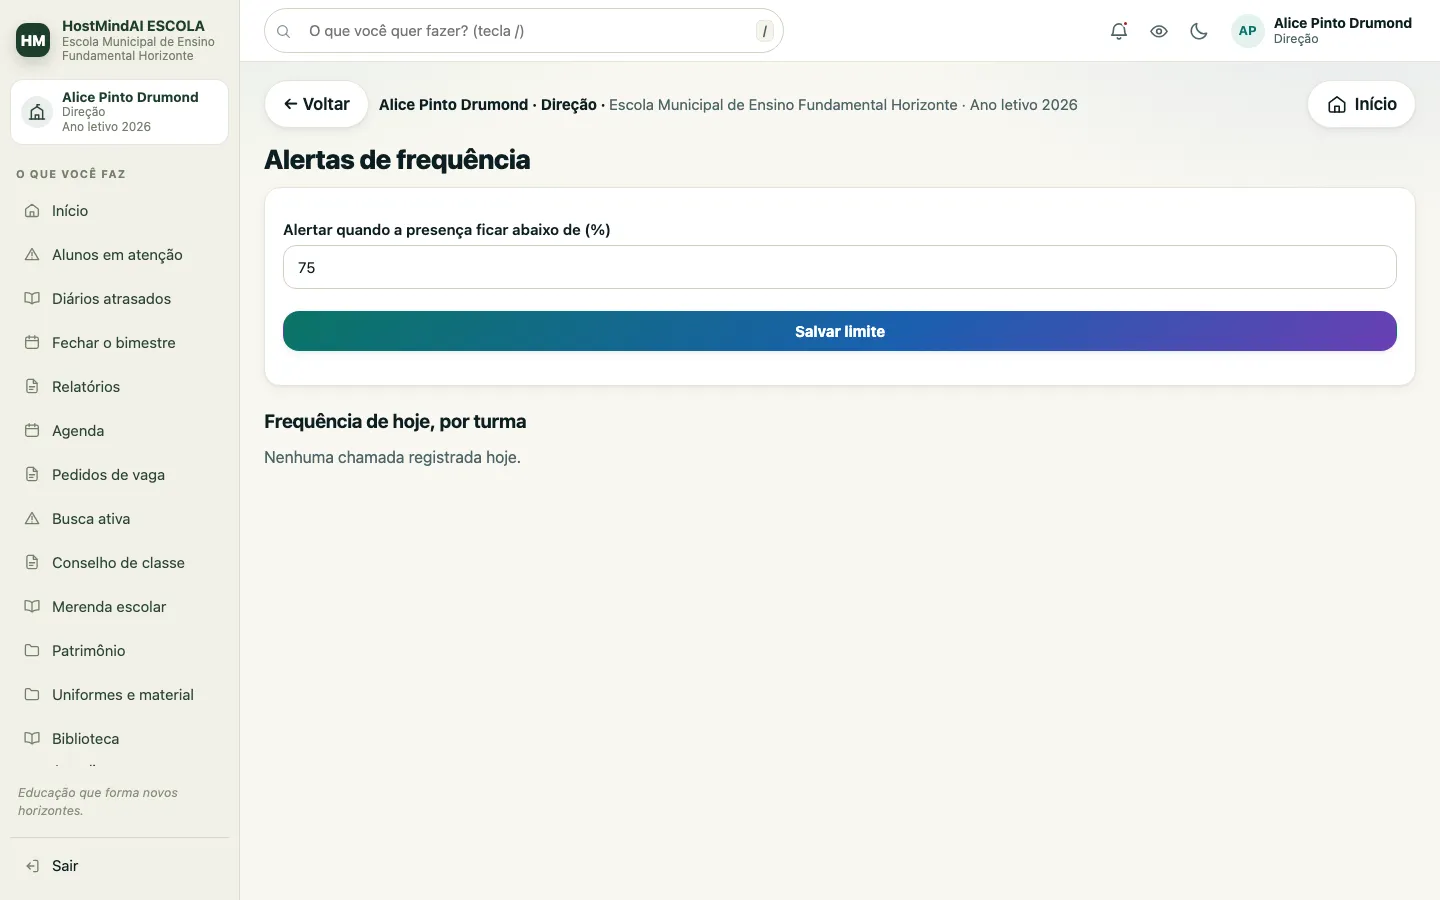
Task: Open Merenda escolar
Action: [120, 607]
